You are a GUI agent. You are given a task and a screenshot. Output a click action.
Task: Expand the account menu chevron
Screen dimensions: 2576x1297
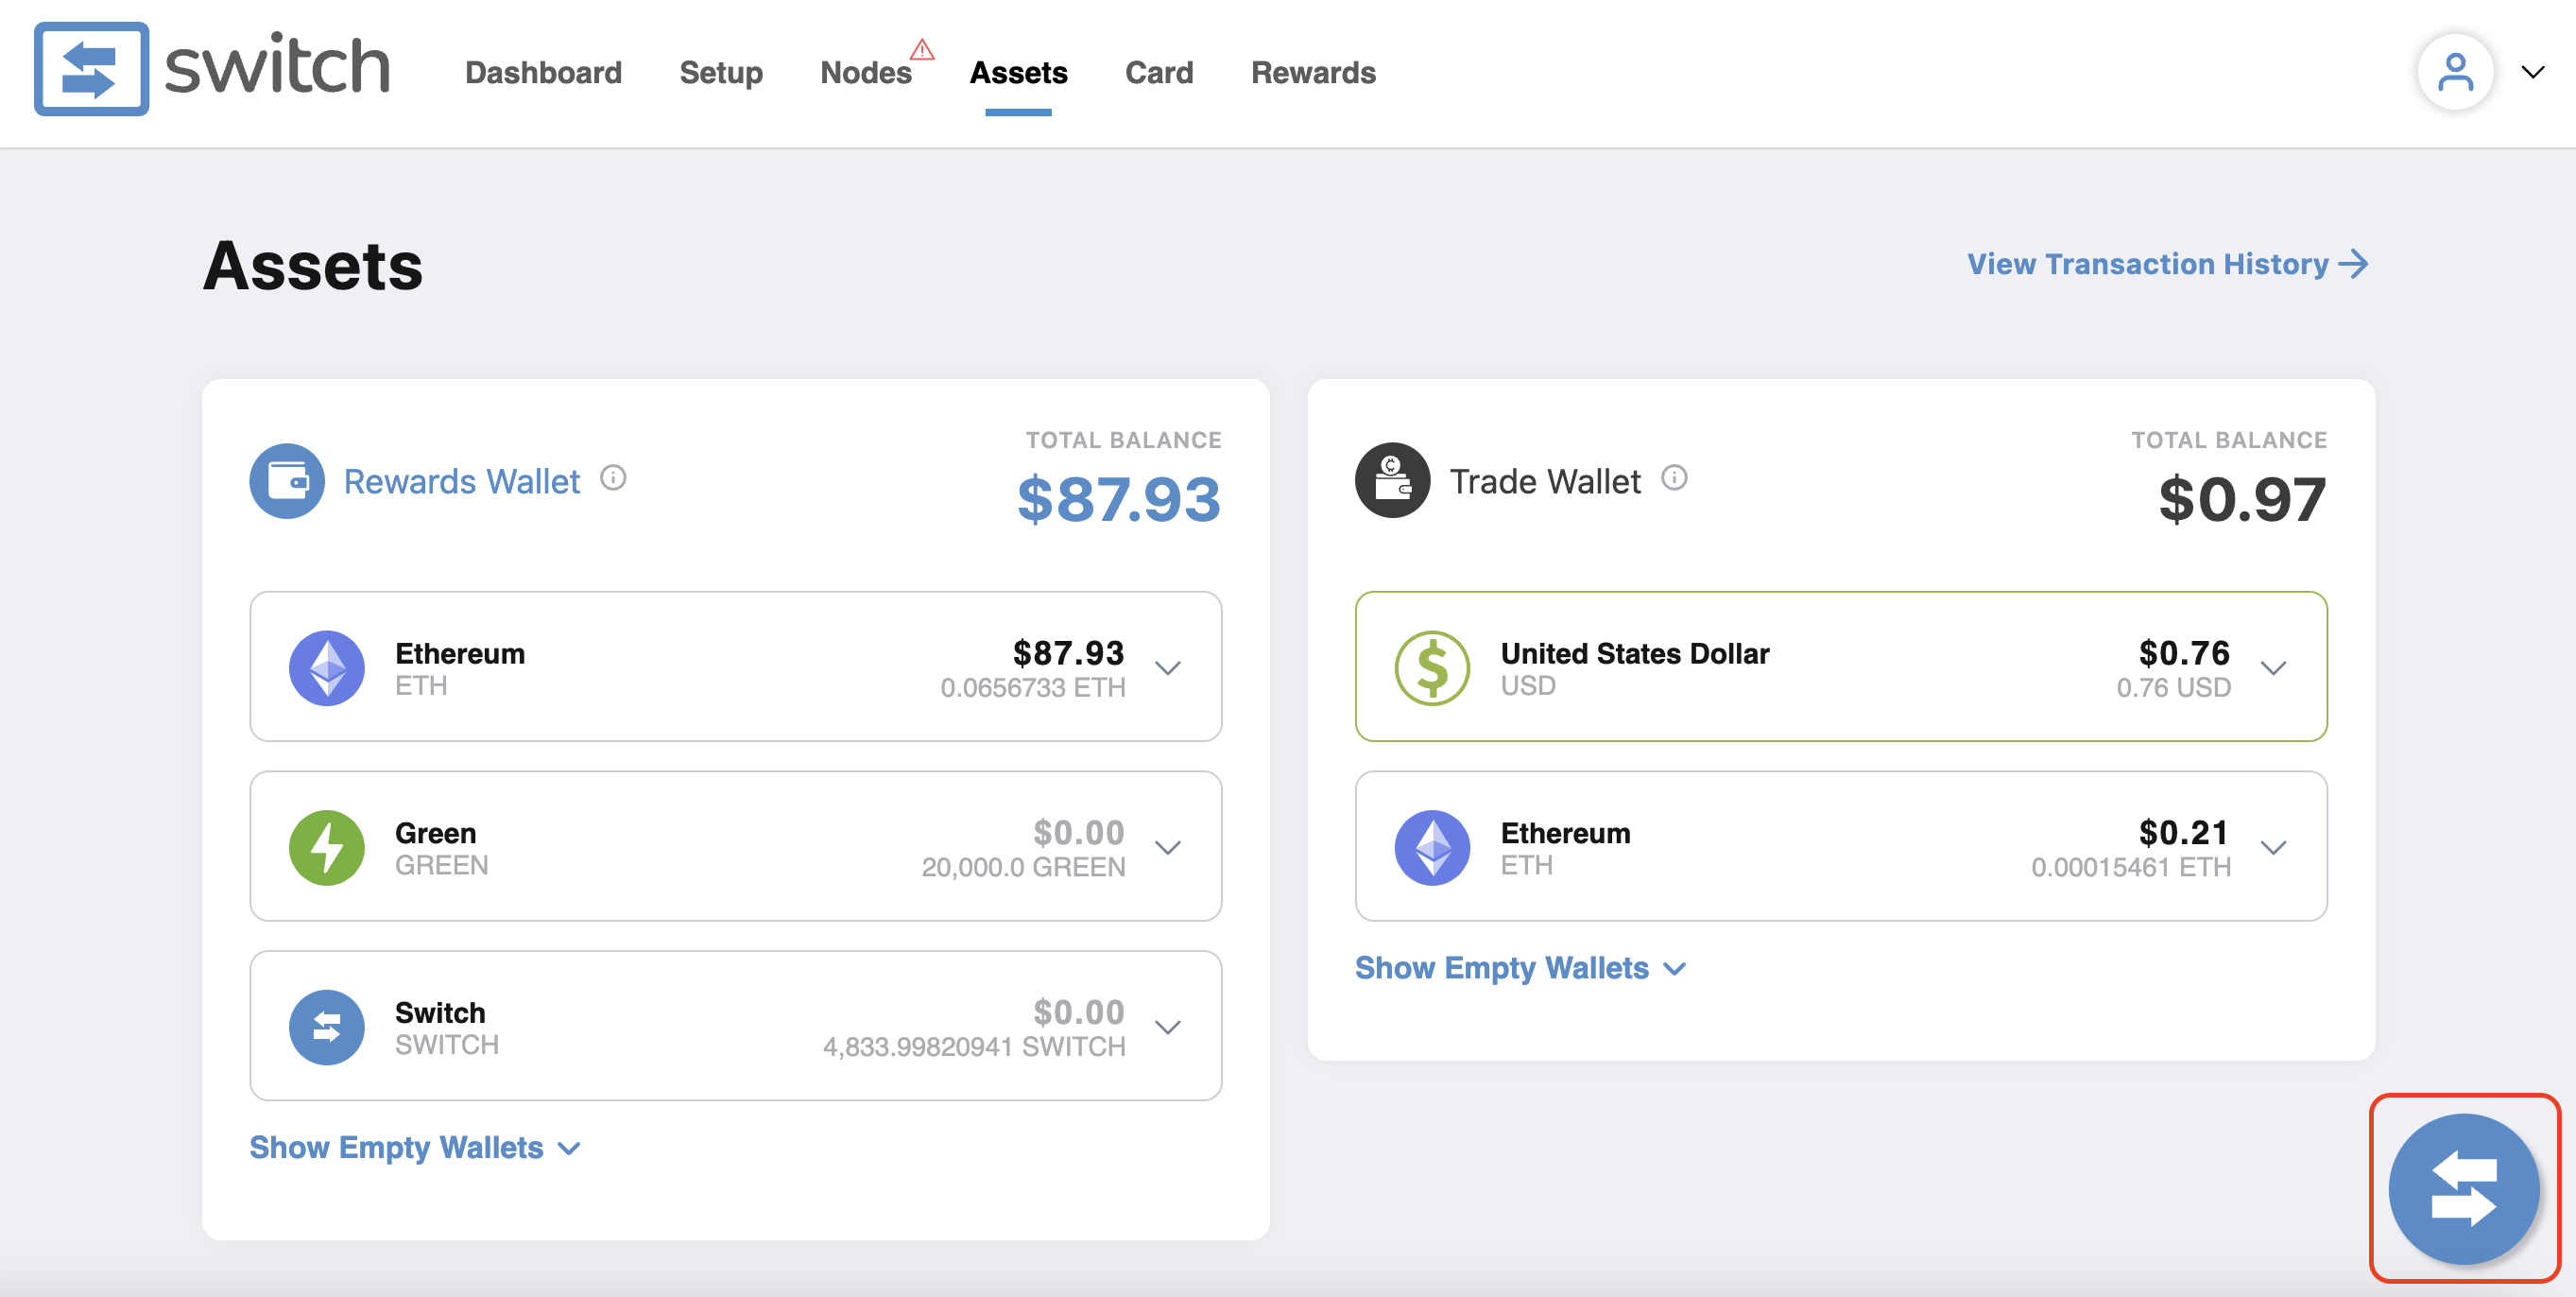pos(2533,72)
